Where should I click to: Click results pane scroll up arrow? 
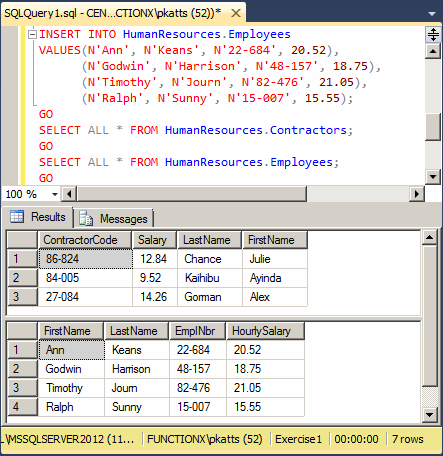click(x=430, y=237)
